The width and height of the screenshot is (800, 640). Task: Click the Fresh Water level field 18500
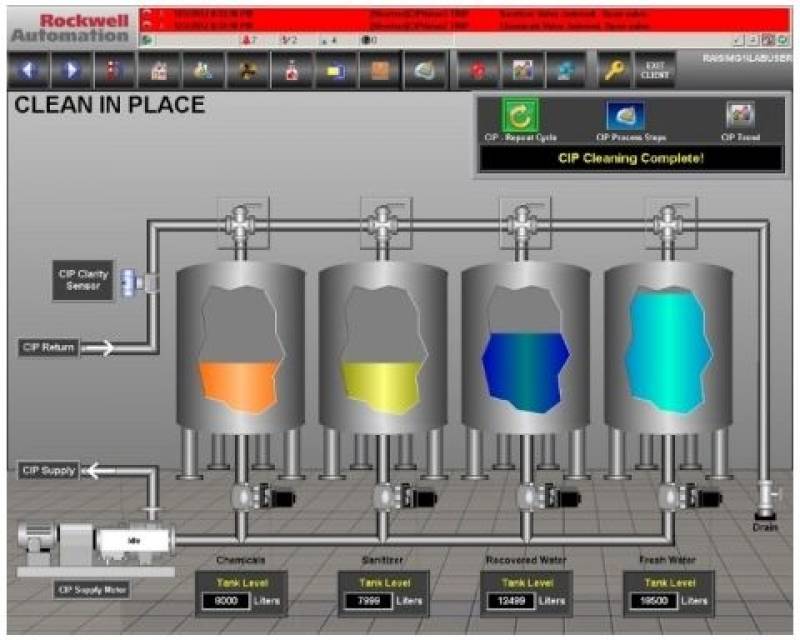(654, 601)
